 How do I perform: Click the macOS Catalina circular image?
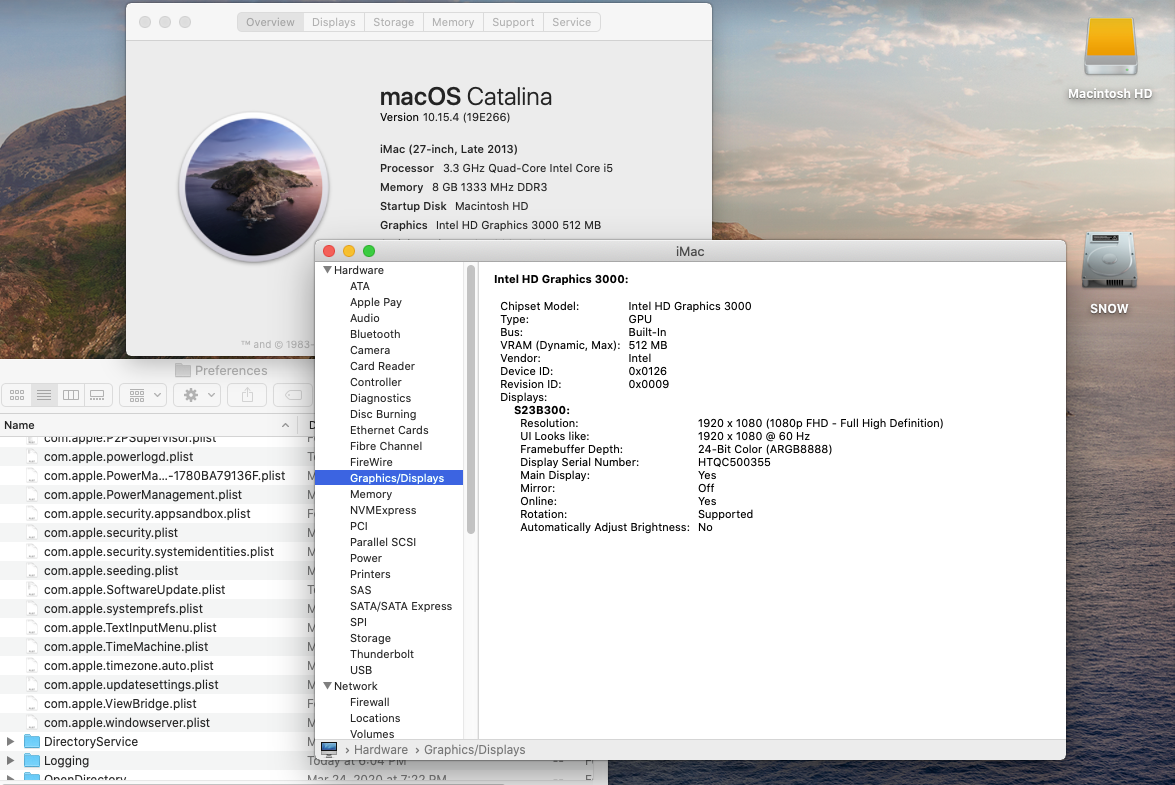pyautogui.click(x=254, y=187)
